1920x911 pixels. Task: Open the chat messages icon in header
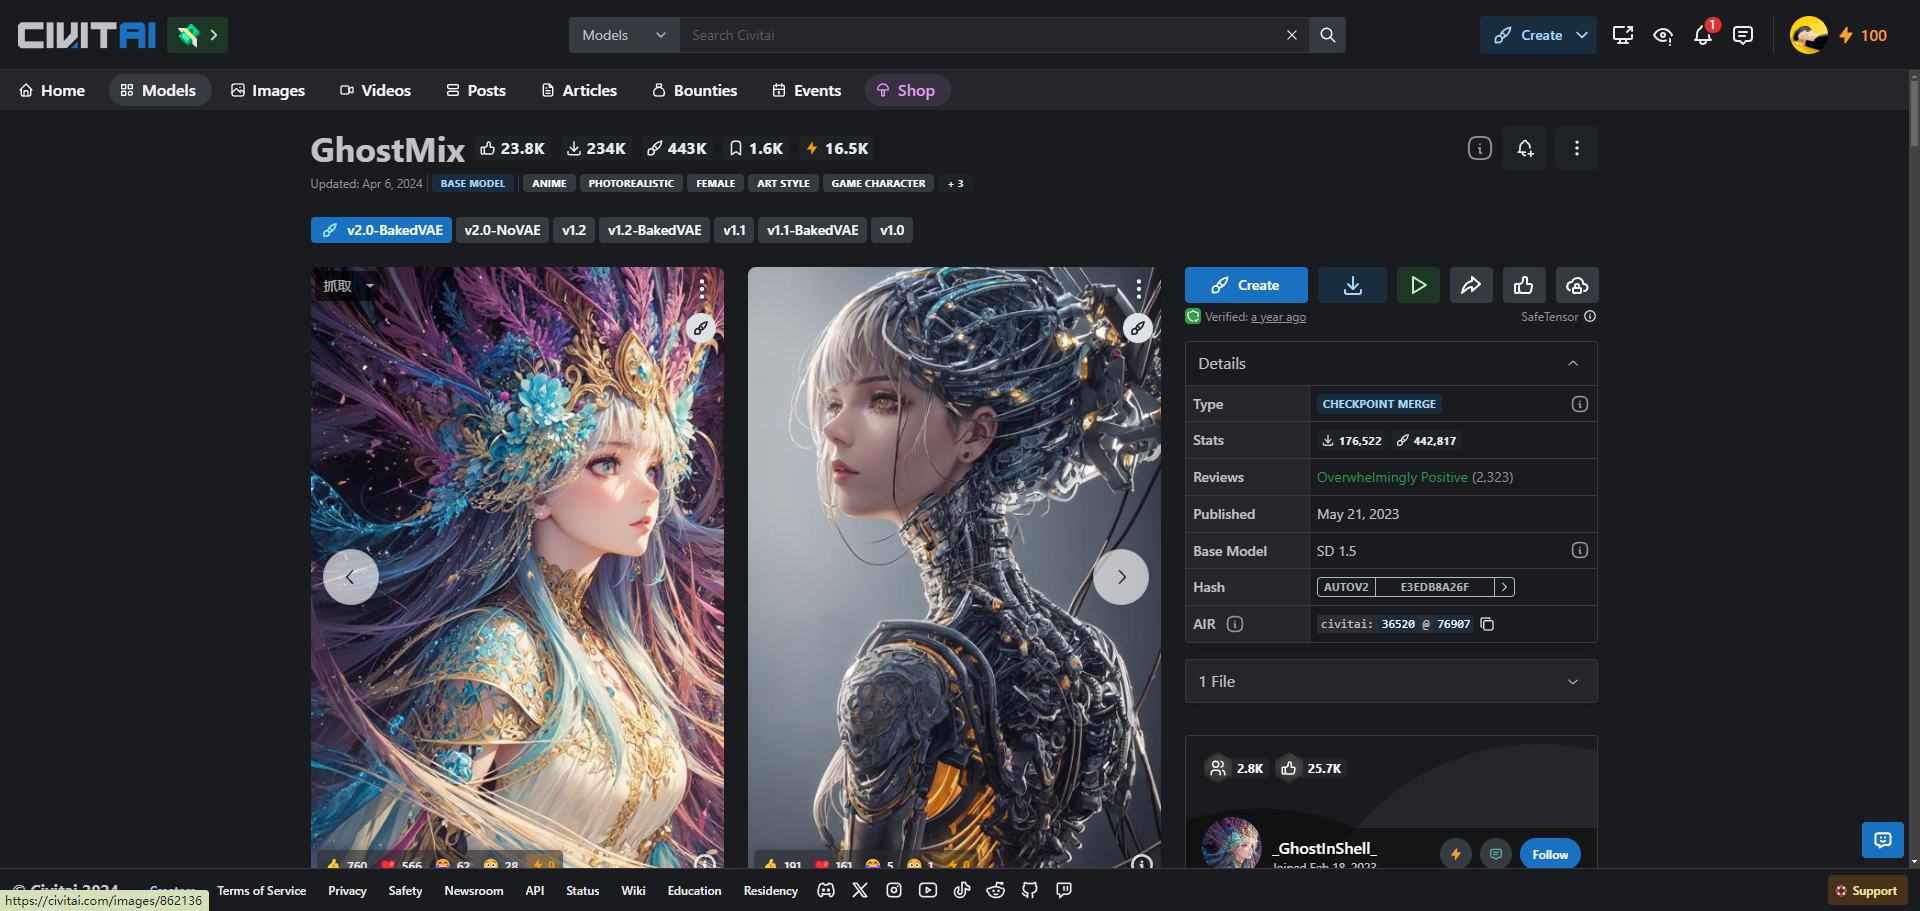[1743, 35]
